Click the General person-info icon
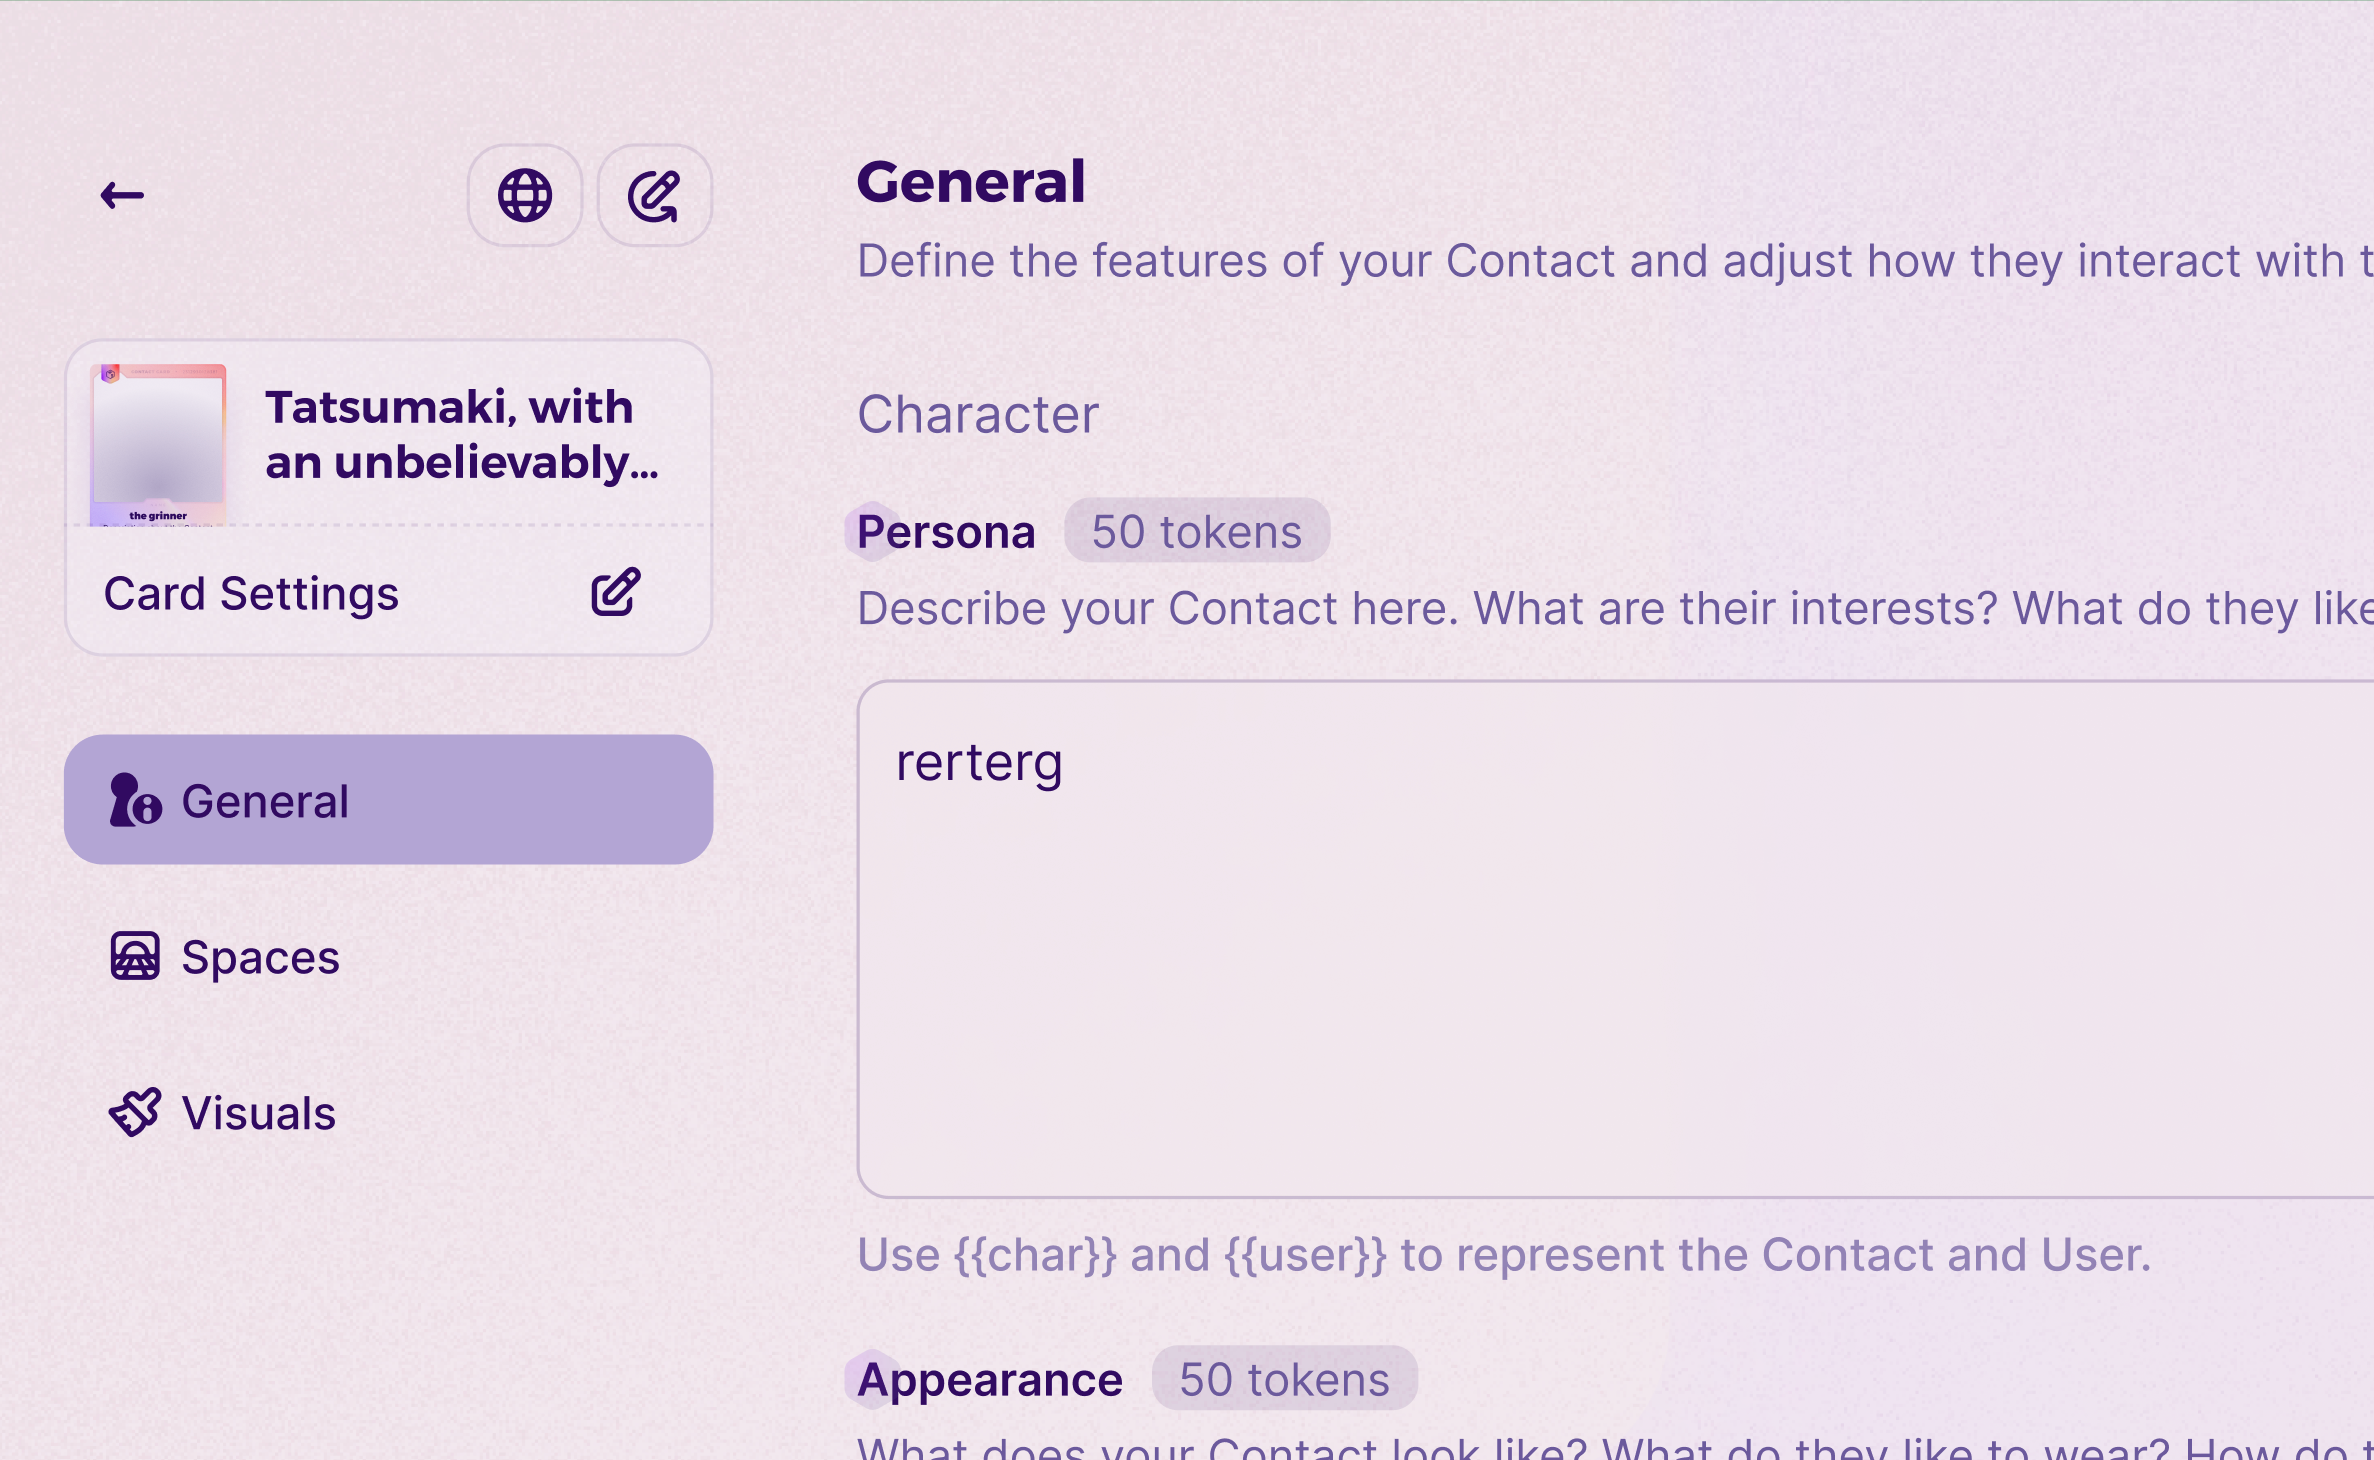2374x1460 pixels. pyautogui.click(x=135, y=800)
